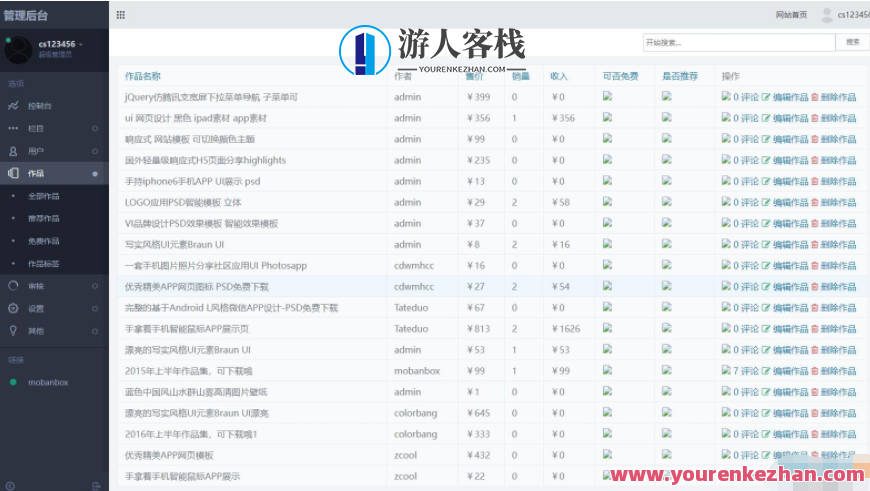Sort by the 售价 column header

click(x=475, y=76)
